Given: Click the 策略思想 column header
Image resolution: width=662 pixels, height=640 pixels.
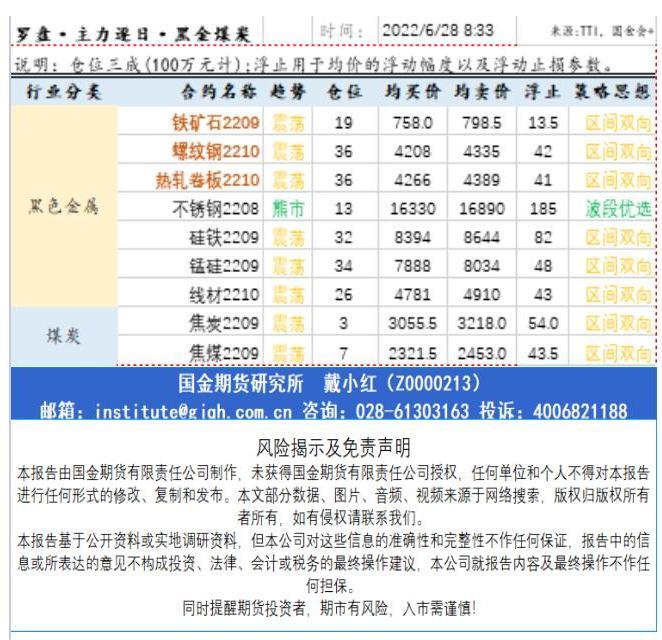Looking at the screenshot, I should (x=612, y=92).
